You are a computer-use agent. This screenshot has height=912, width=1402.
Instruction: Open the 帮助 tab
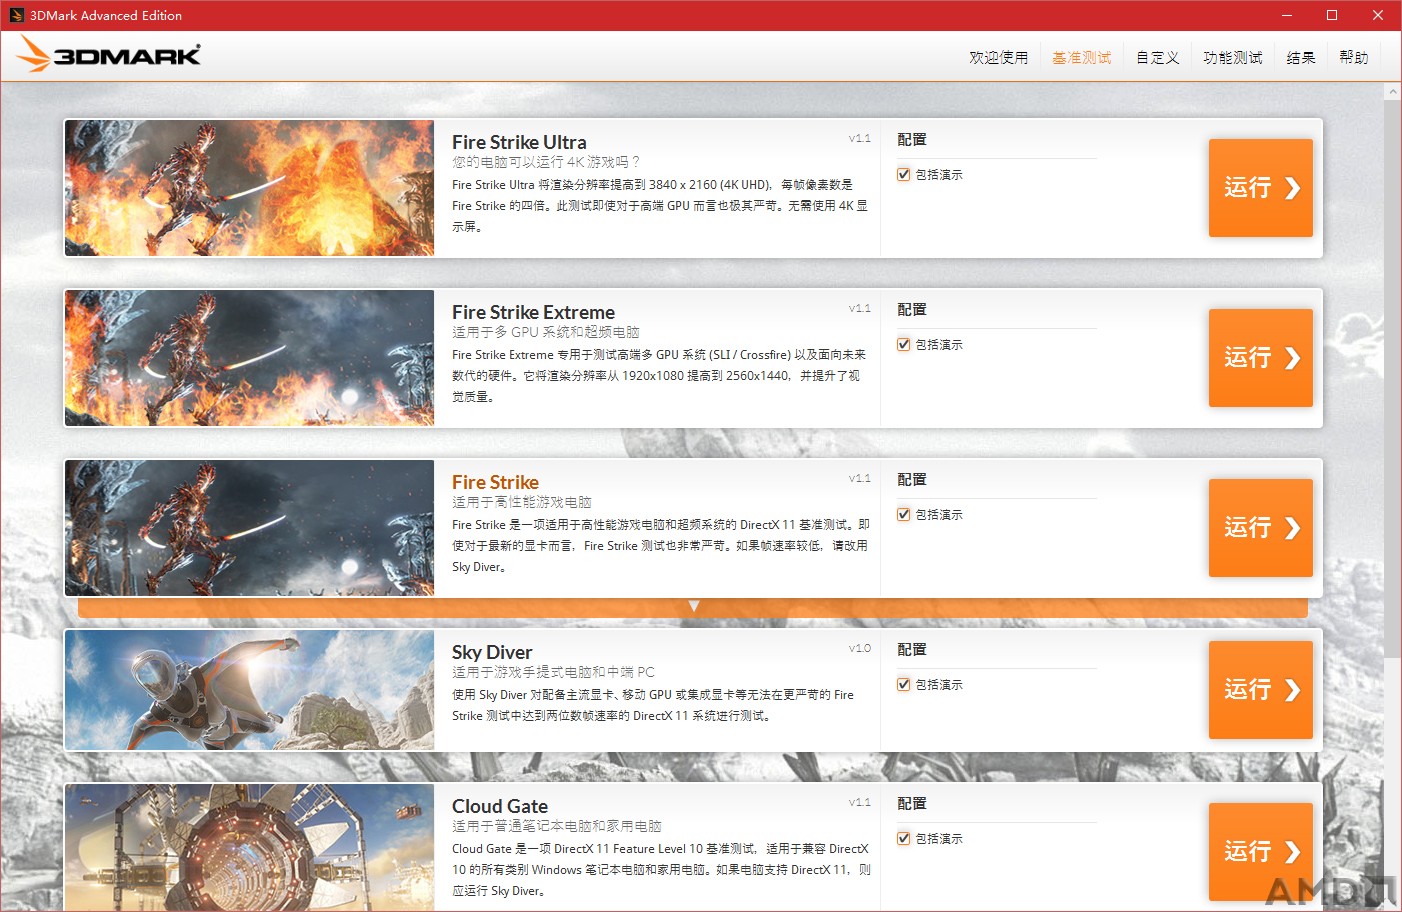pyautogui.click(x=1353, y=57)
